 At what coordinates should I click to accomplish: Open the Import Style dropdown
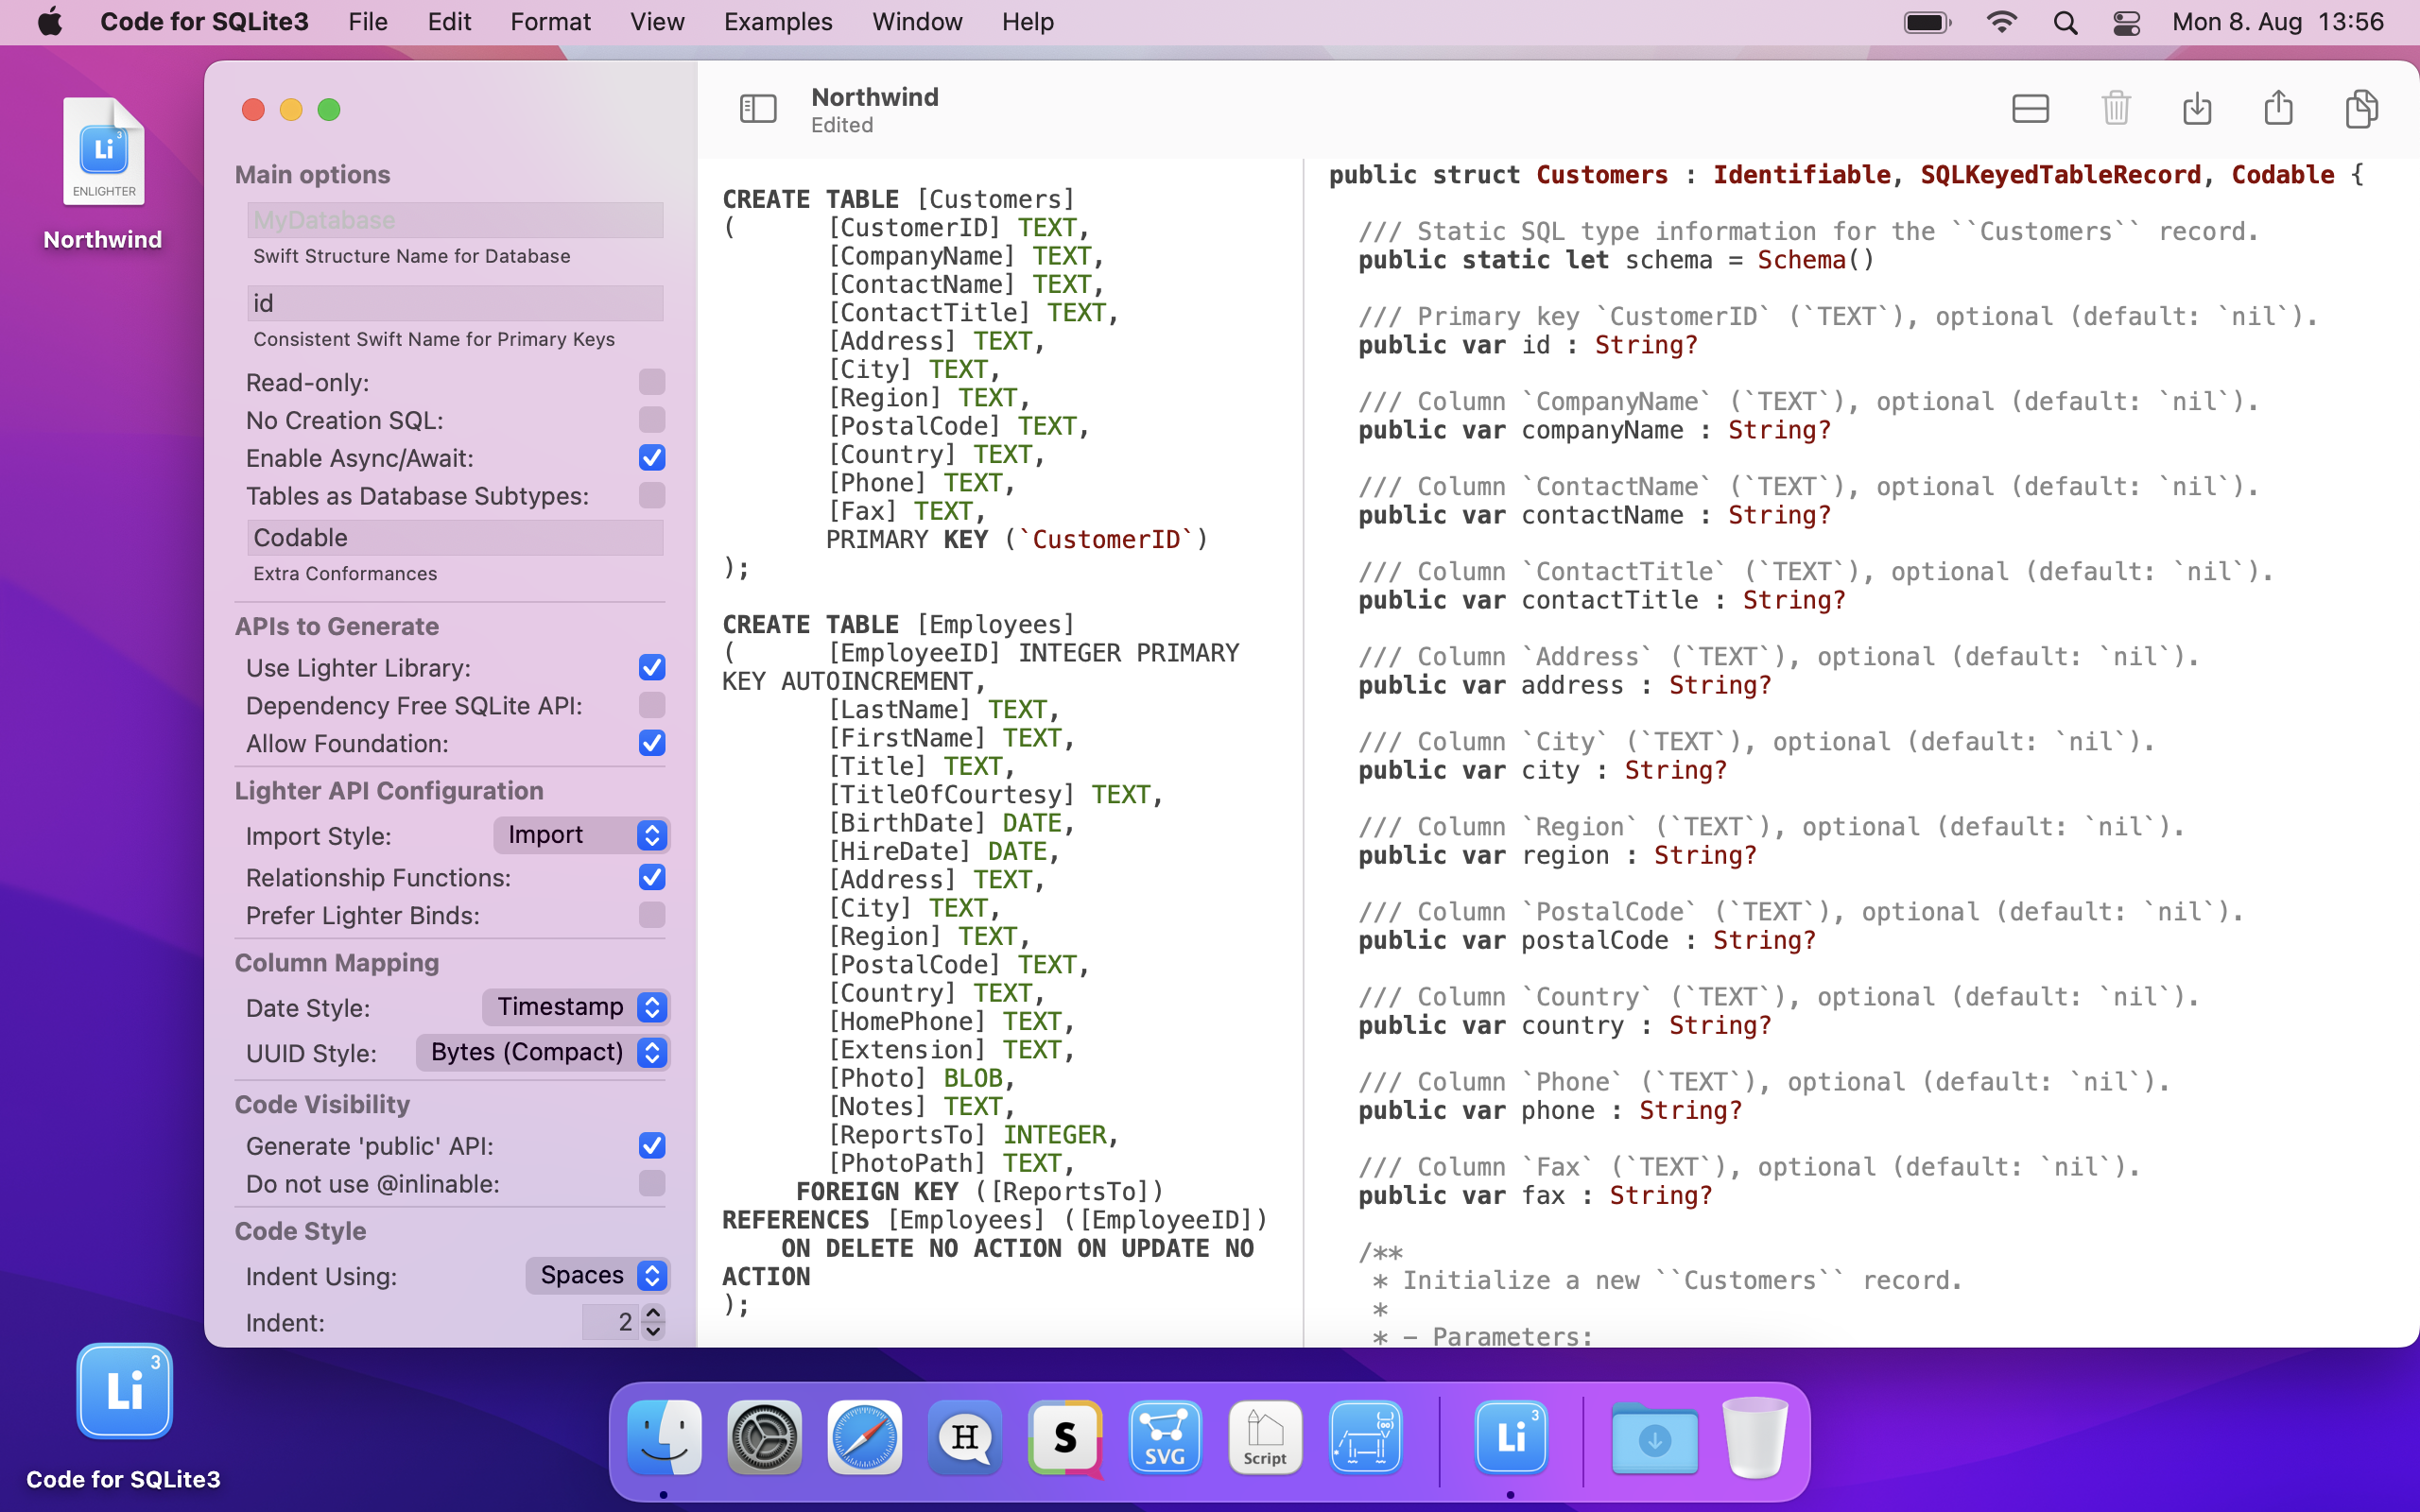pos(581,835)
